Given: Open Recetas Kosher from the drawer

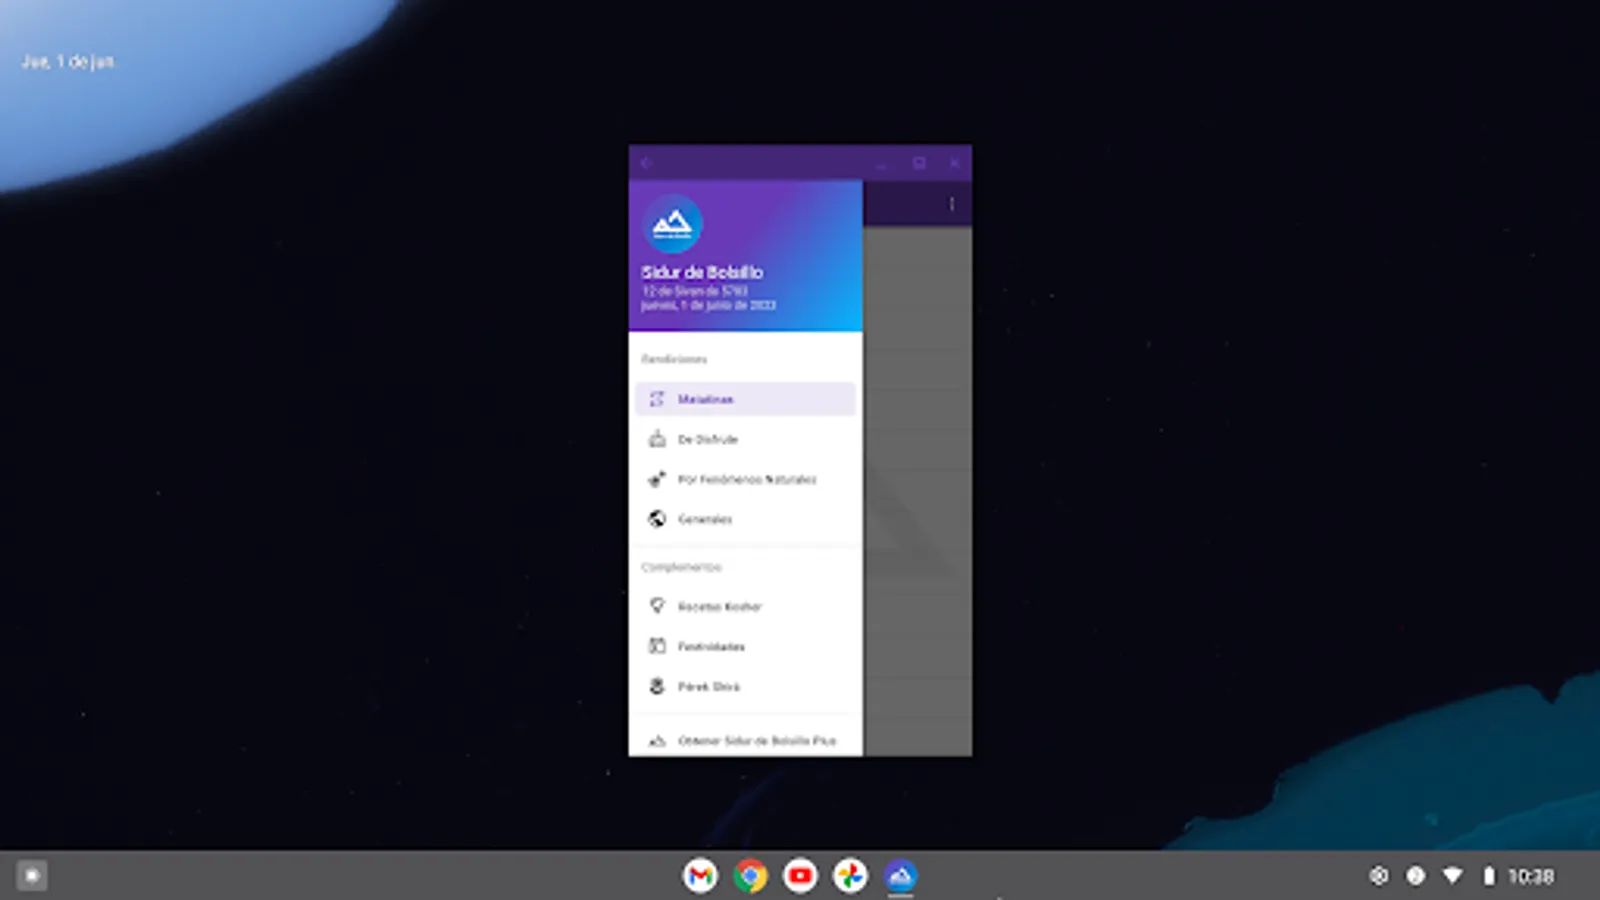Looking at the screenshot, I should click(x=745, y=606).
